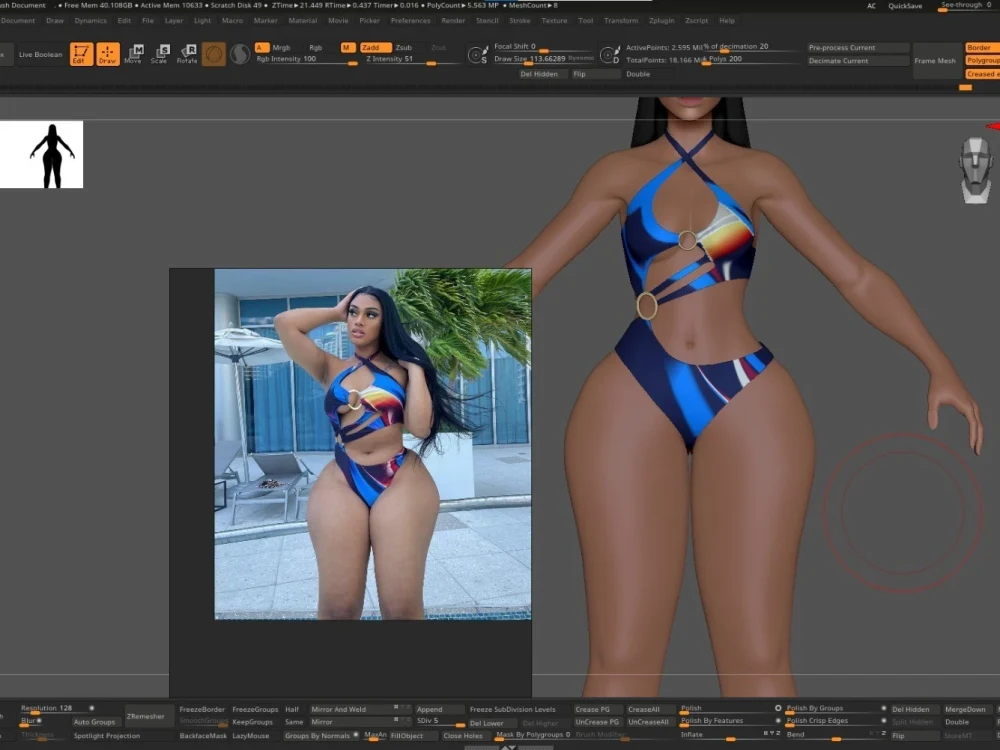1000x750 pixels.
Task: Switch to Zsub sculpt mode
Action: tap(404, 47)
